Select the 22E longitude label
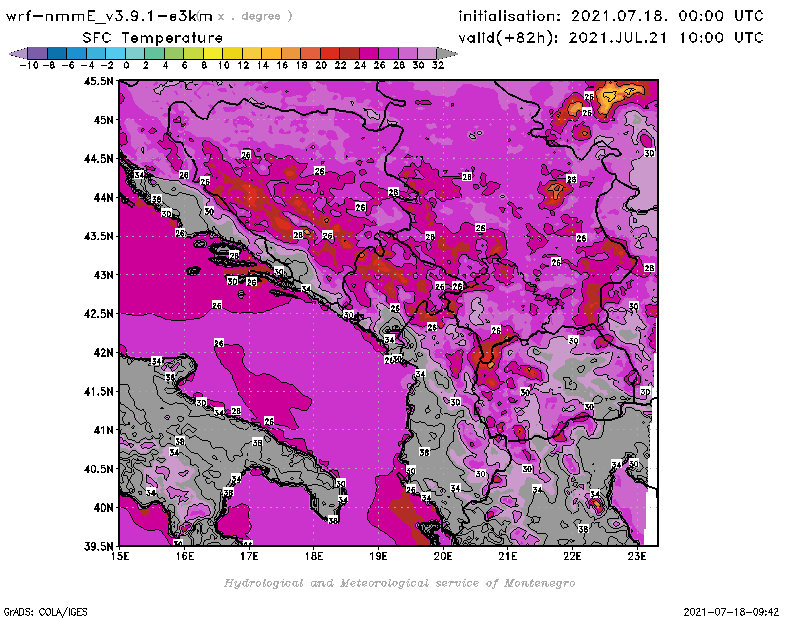The image size is (800, 618). (572, 557)
